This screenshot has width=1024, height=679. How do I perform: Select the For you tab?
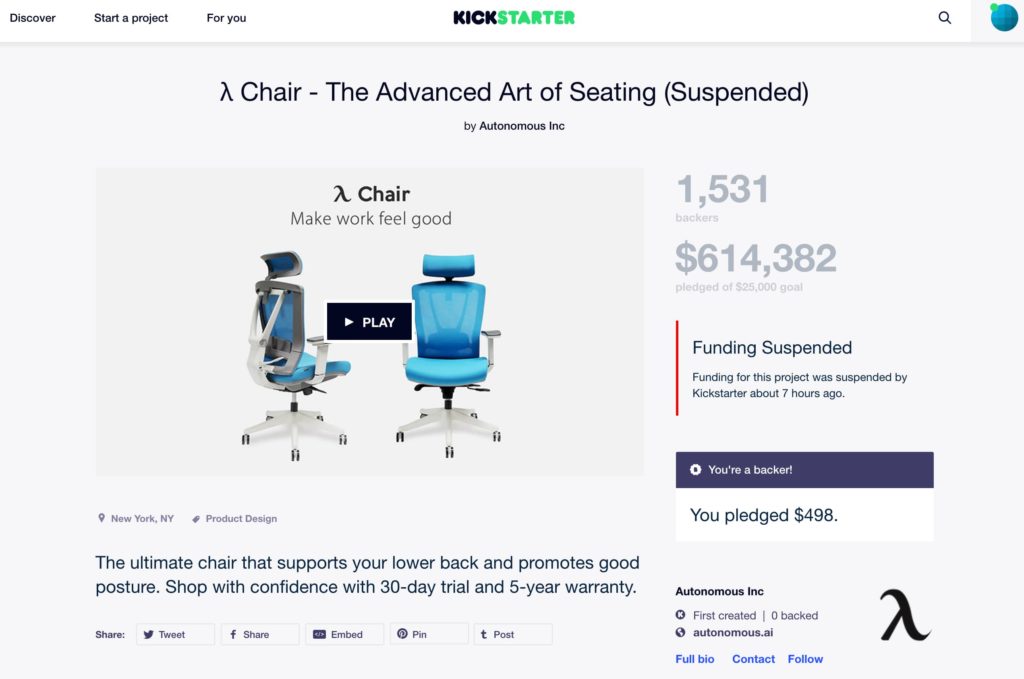click(x=225, y=17)
